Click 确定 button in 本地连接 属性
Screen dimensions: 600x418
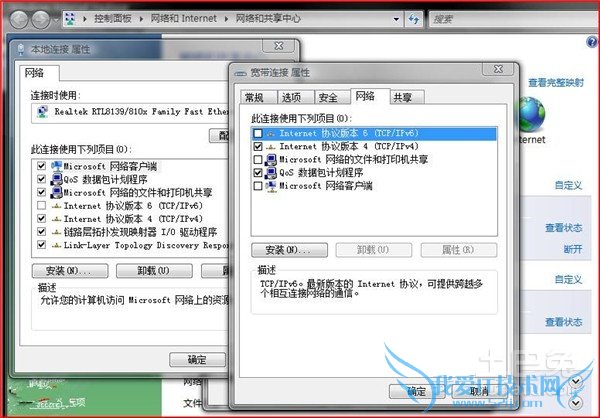point(197,359)
